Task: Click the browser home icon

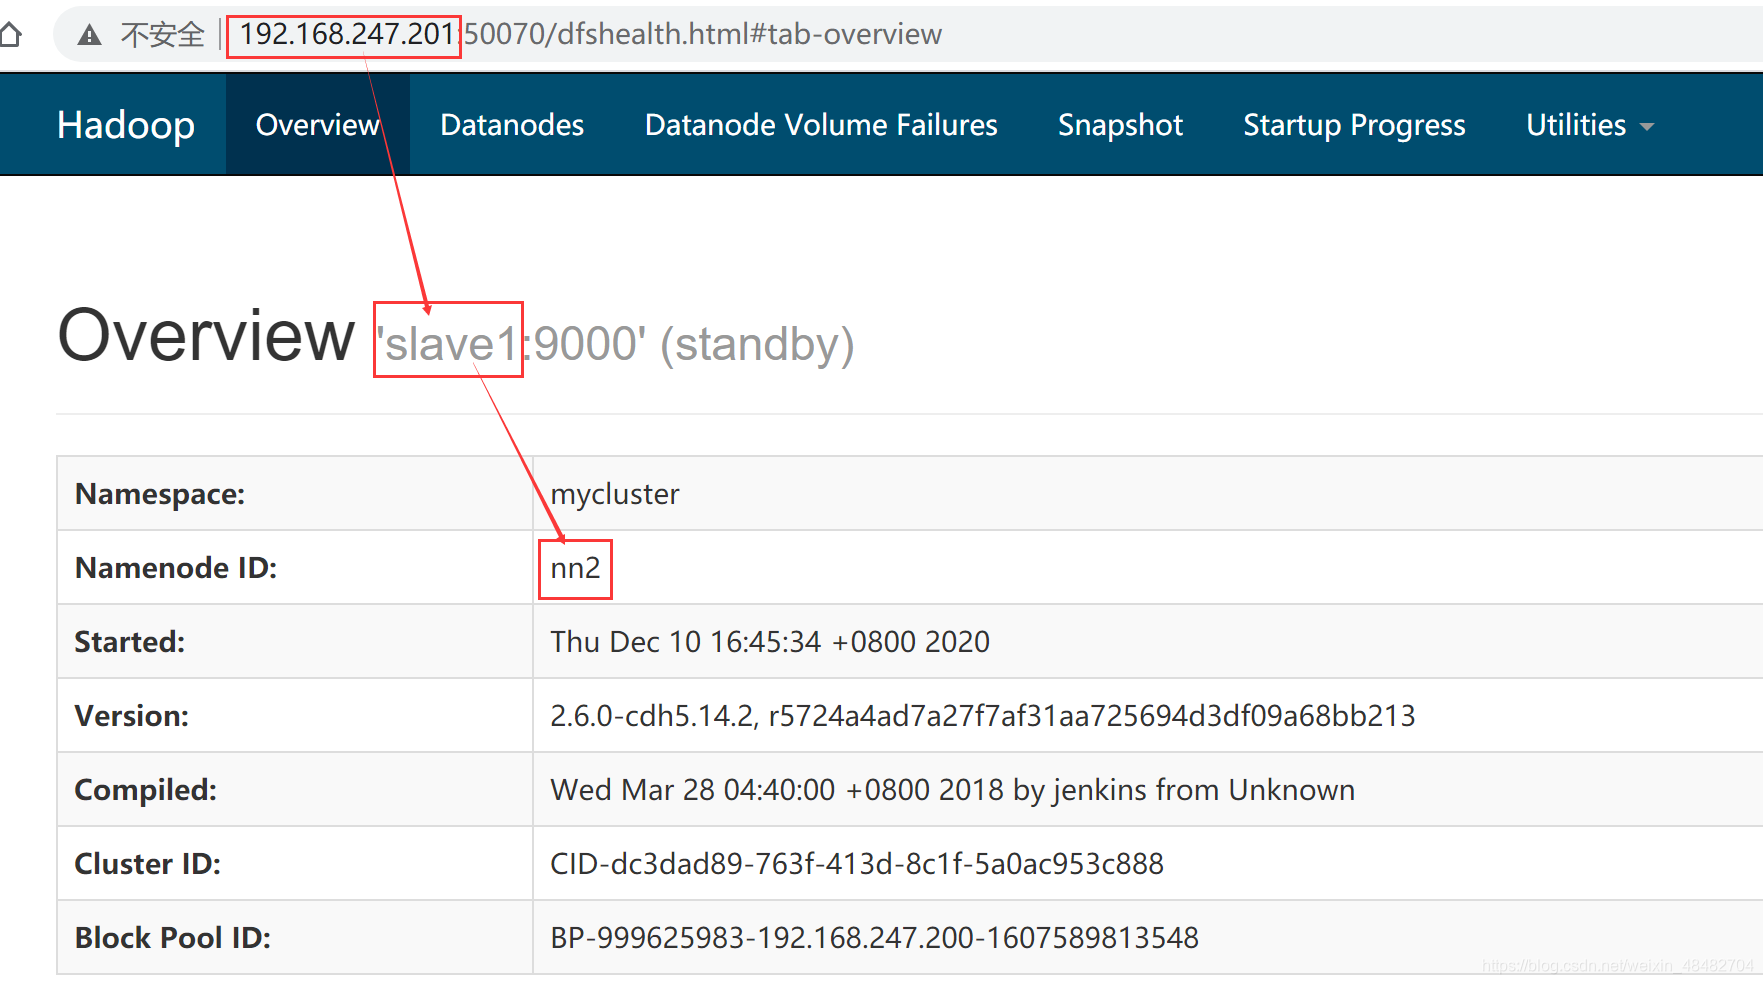Action: (x=10, y=35)
